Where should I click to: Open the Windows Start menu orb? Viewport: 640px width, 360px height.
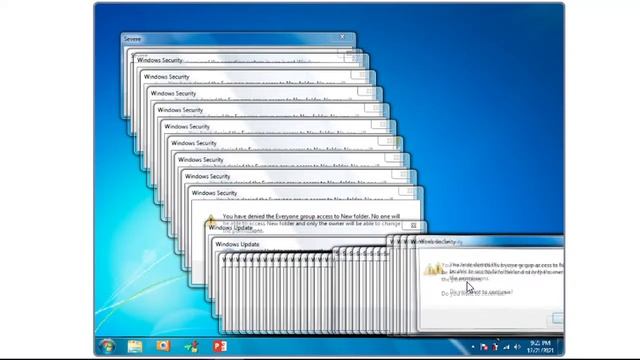[108, 347]
